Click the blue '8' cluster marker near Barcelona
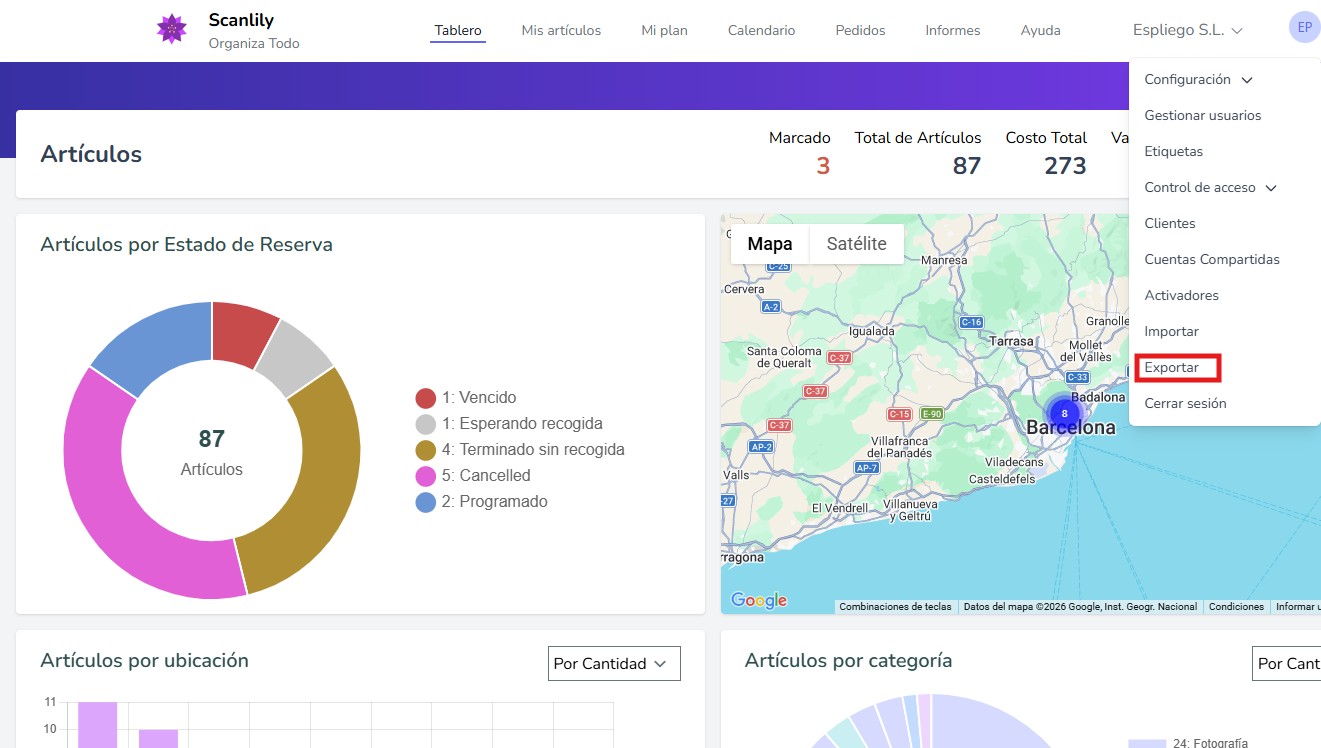This screenshot has width=1321, height=748. 1063,412
